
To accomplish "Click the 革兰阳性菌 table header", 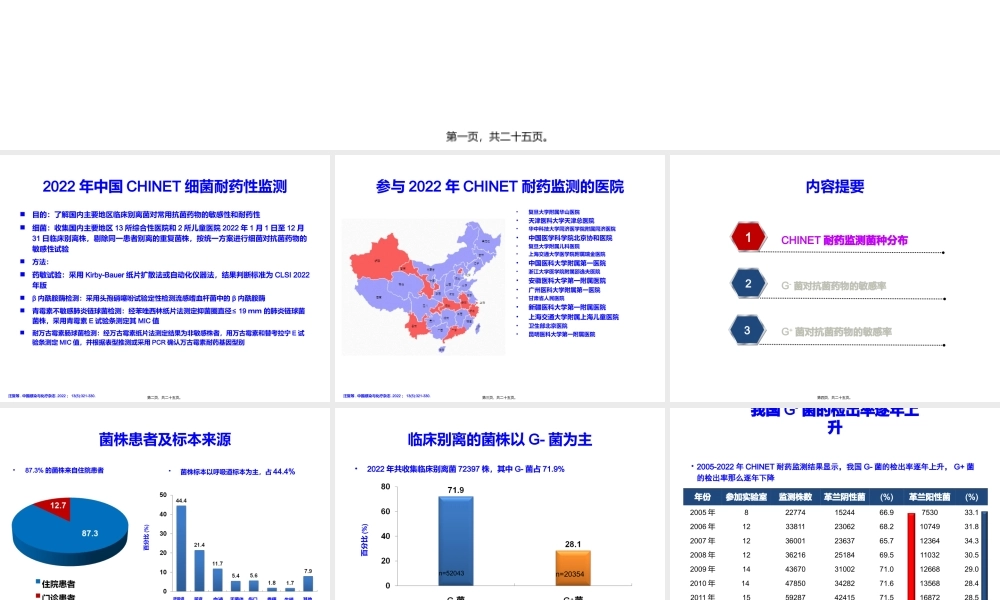I will (929, 497).
